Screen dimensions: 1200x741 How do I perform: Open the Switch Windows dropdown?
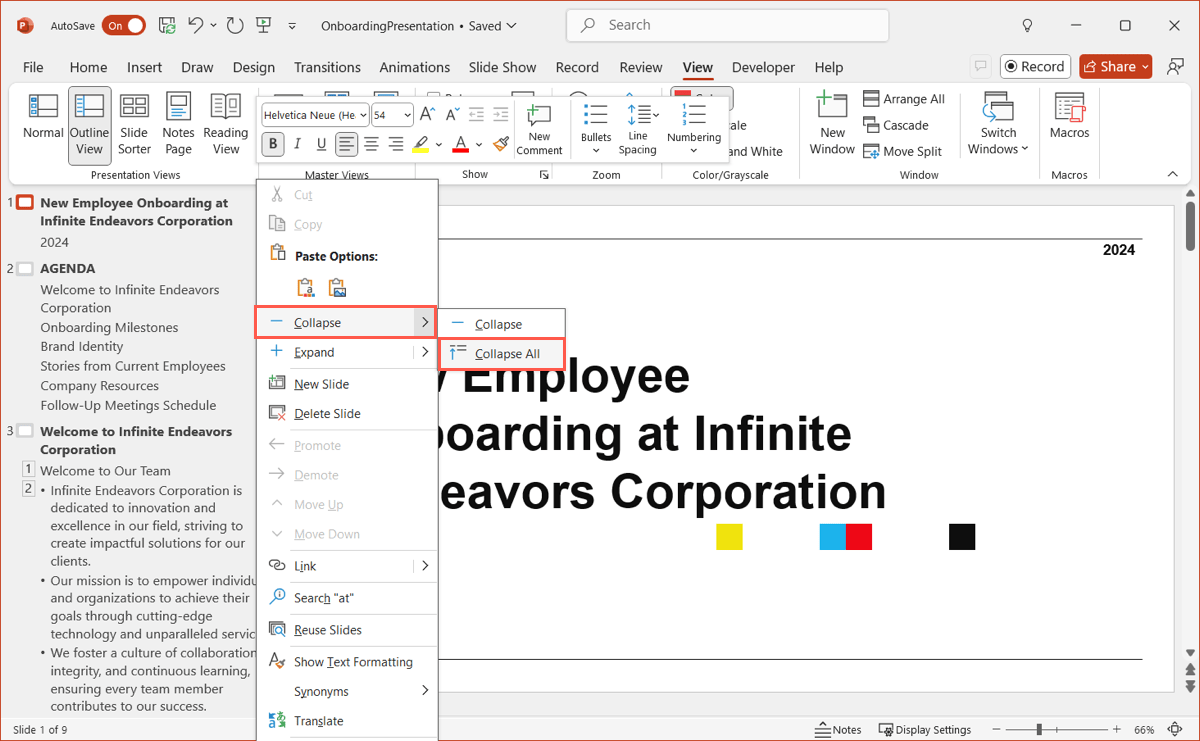[998, 124]
